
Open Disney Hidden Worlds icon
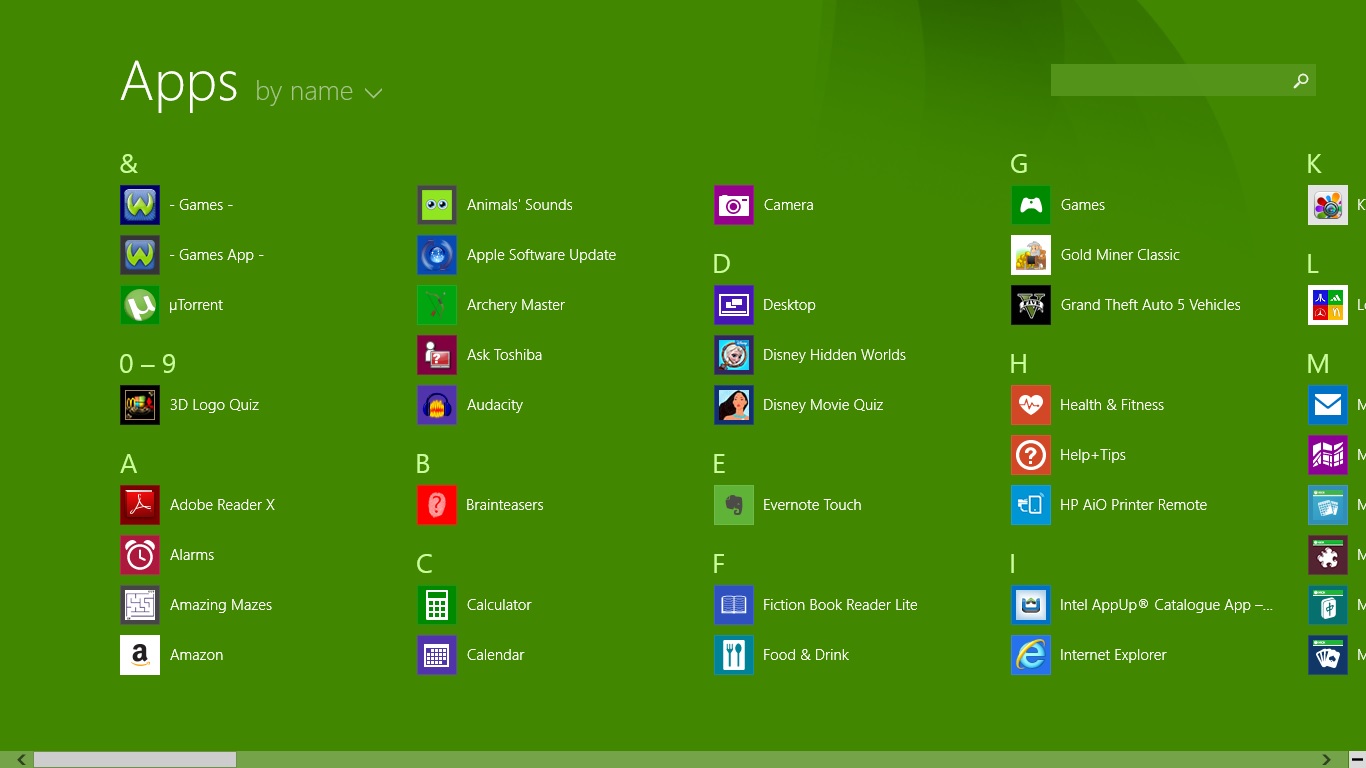click(x=734, y=355)
